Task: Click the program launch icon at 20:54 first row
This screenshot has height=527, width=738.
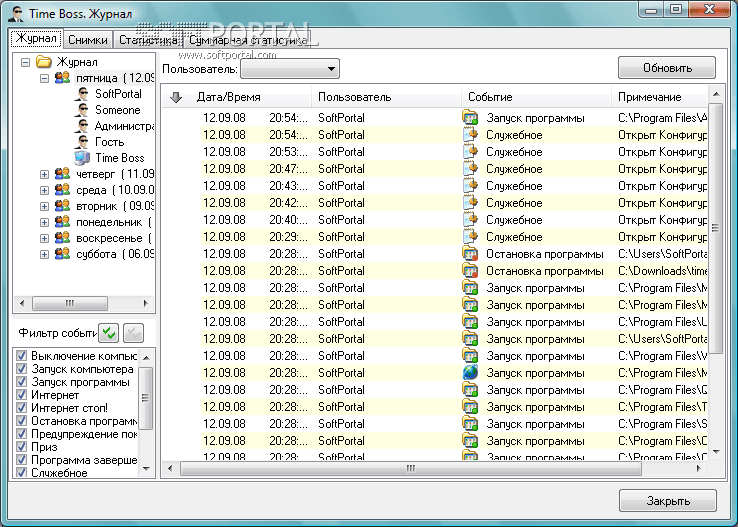Action: 470,118
